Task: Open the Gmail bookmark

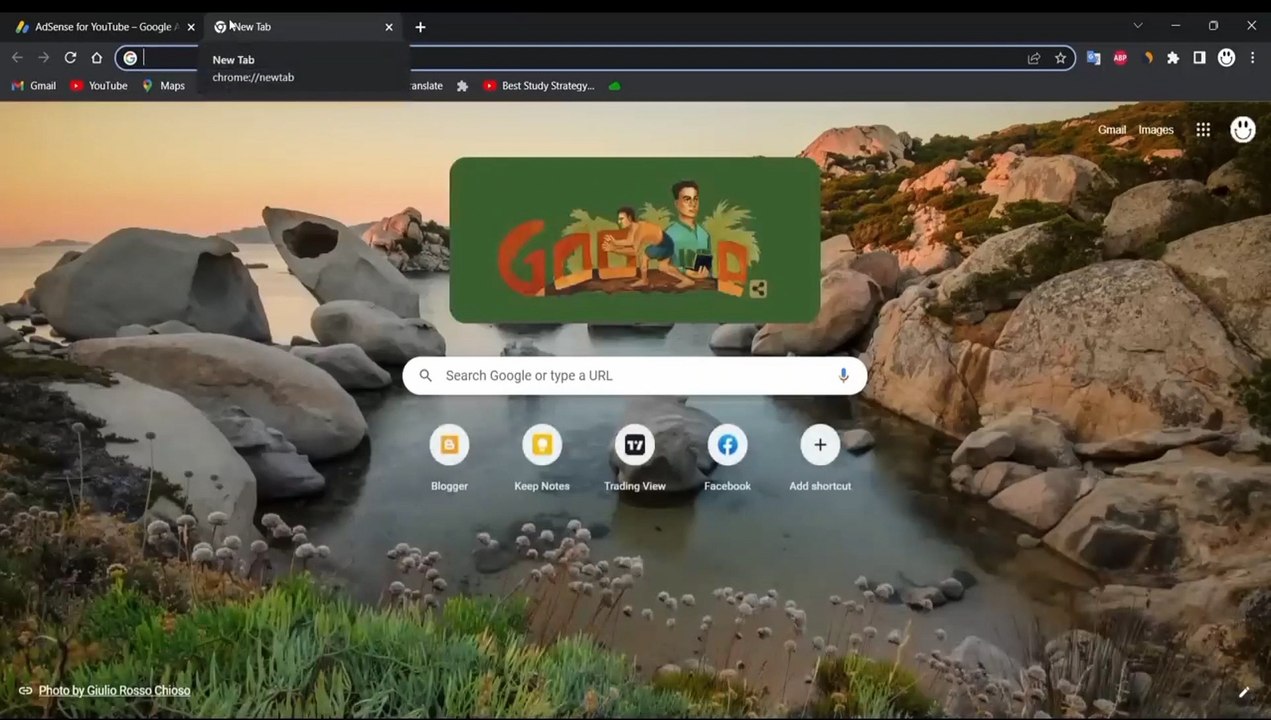Action: 33,86
